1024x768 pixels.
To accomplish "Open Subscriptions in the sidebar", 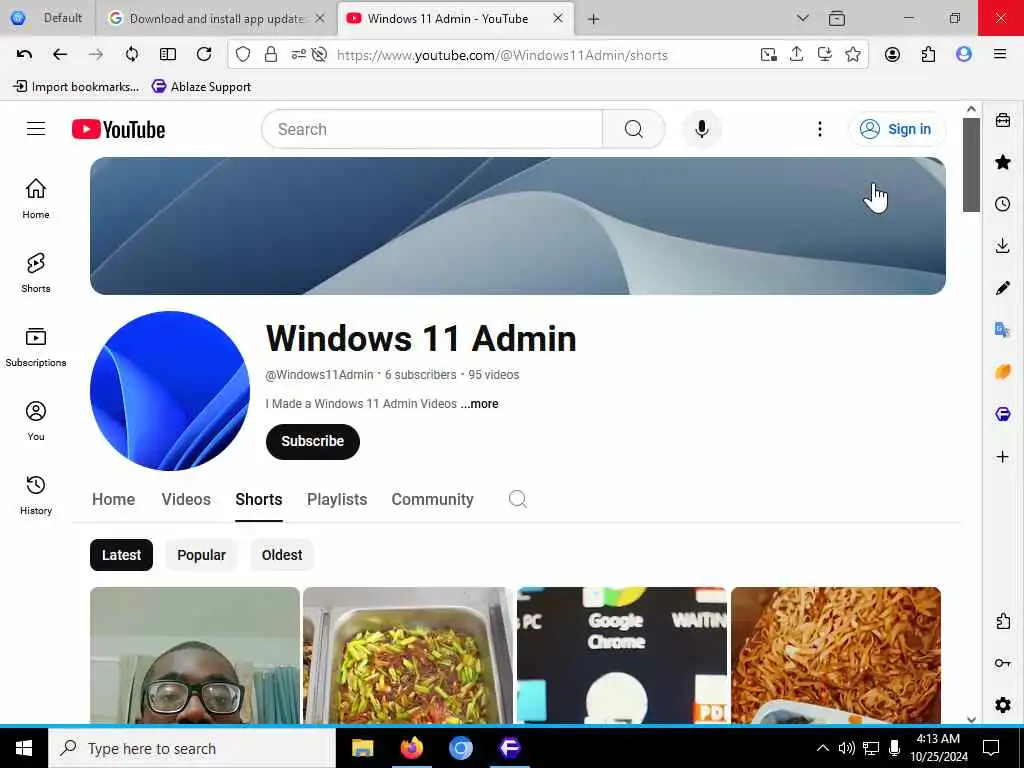I will [36, 347].
